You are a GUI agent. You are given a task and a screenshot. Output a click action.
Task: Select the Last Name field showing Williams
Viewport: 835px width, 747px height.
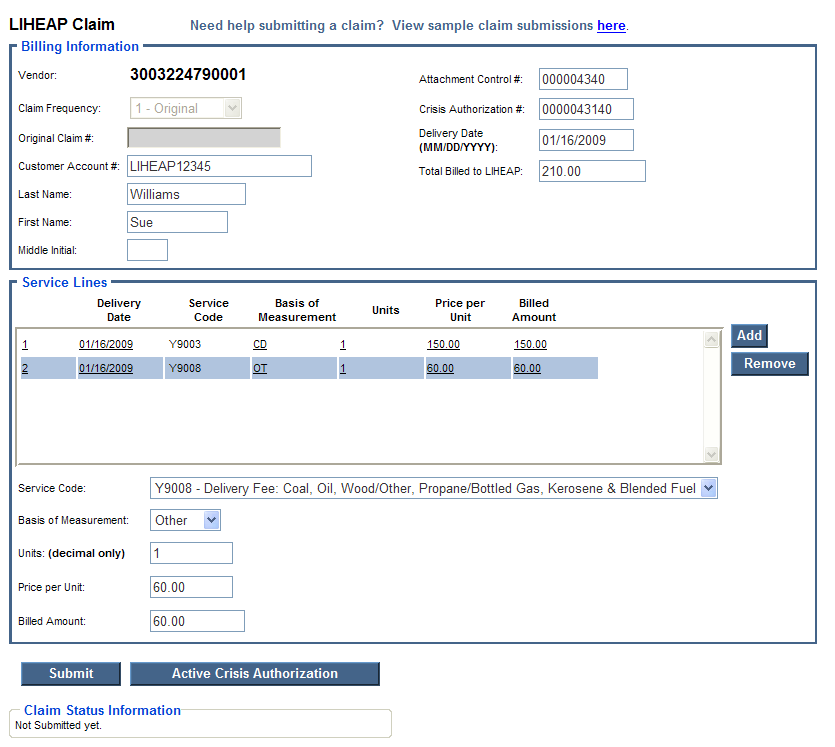(x=186, y=194)
